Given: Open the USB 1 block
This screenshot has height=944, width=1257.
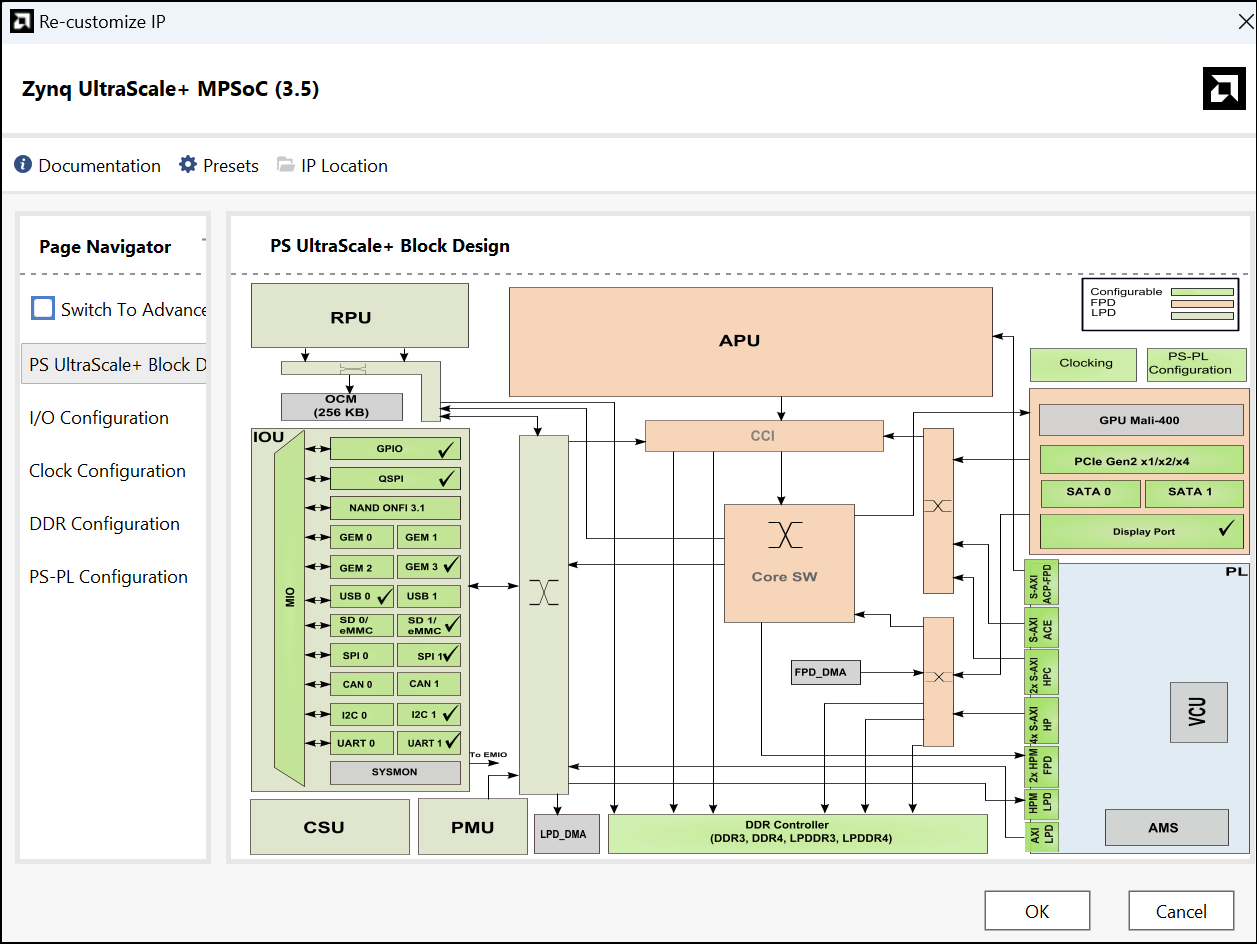Looking at the screenshot, I should point(429,596).
